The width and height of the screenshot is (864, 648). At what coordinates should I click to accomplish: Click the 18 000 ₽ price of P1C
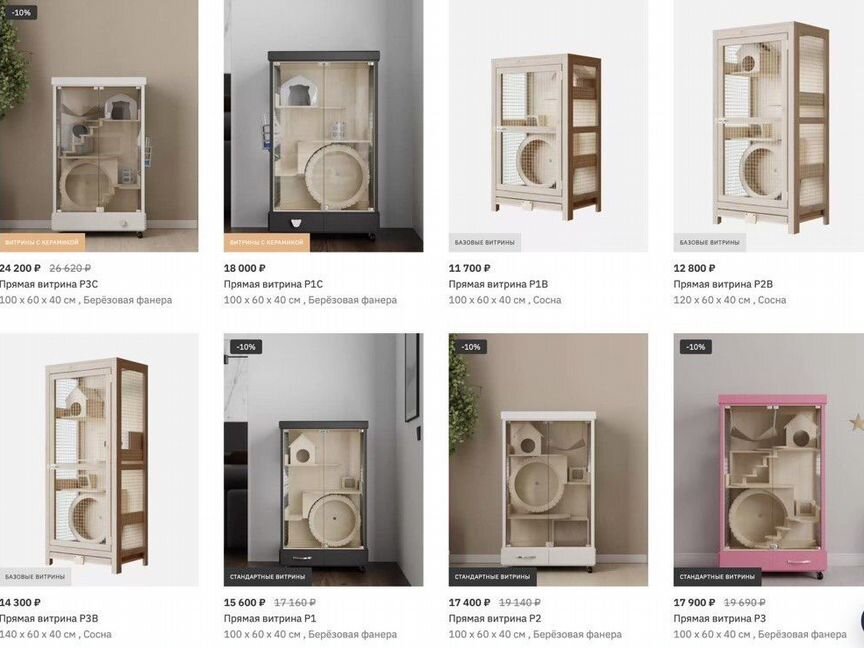click(245, 268)
